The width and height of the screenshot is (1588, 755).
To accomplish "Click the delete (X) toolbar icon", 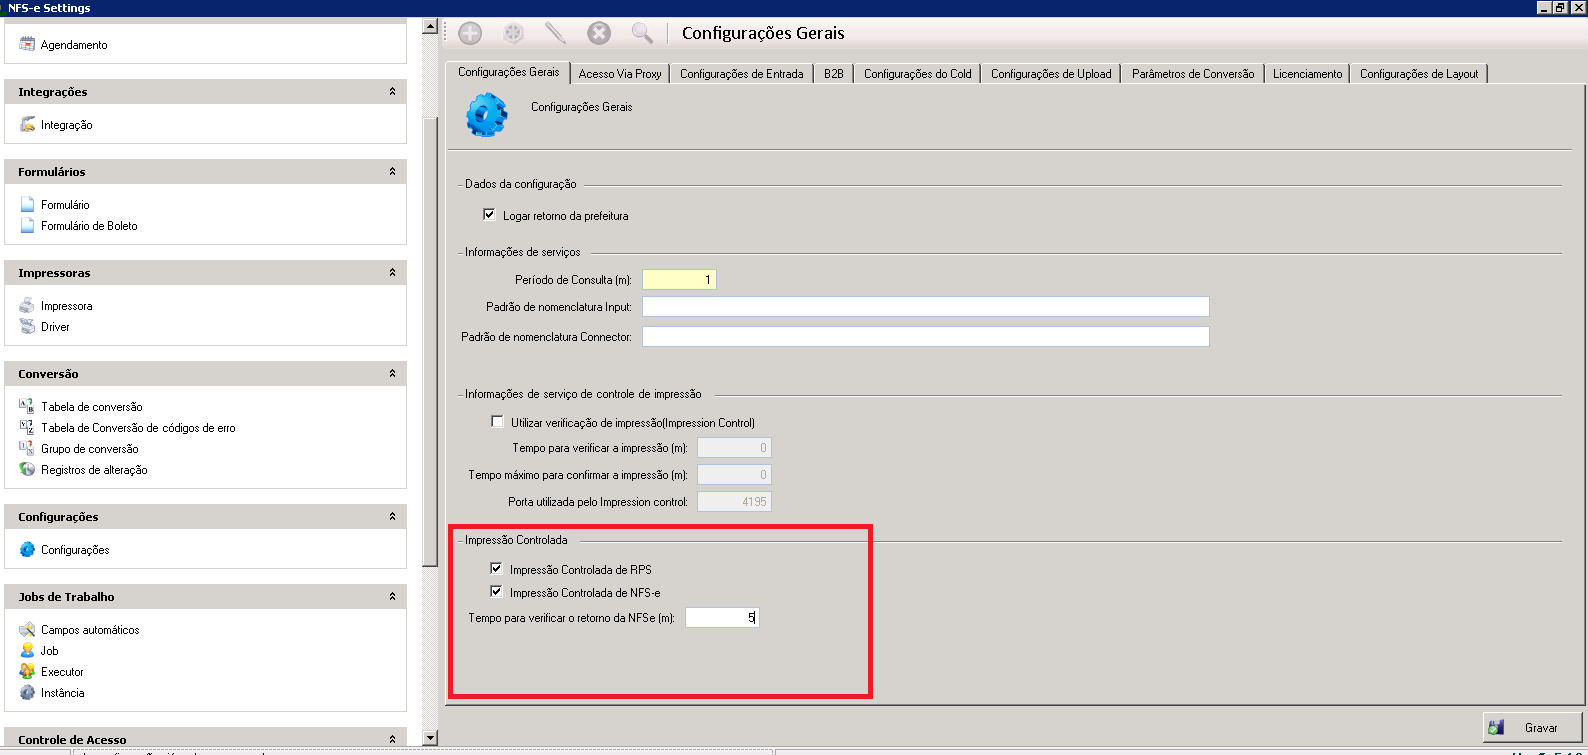I will 599,33.
